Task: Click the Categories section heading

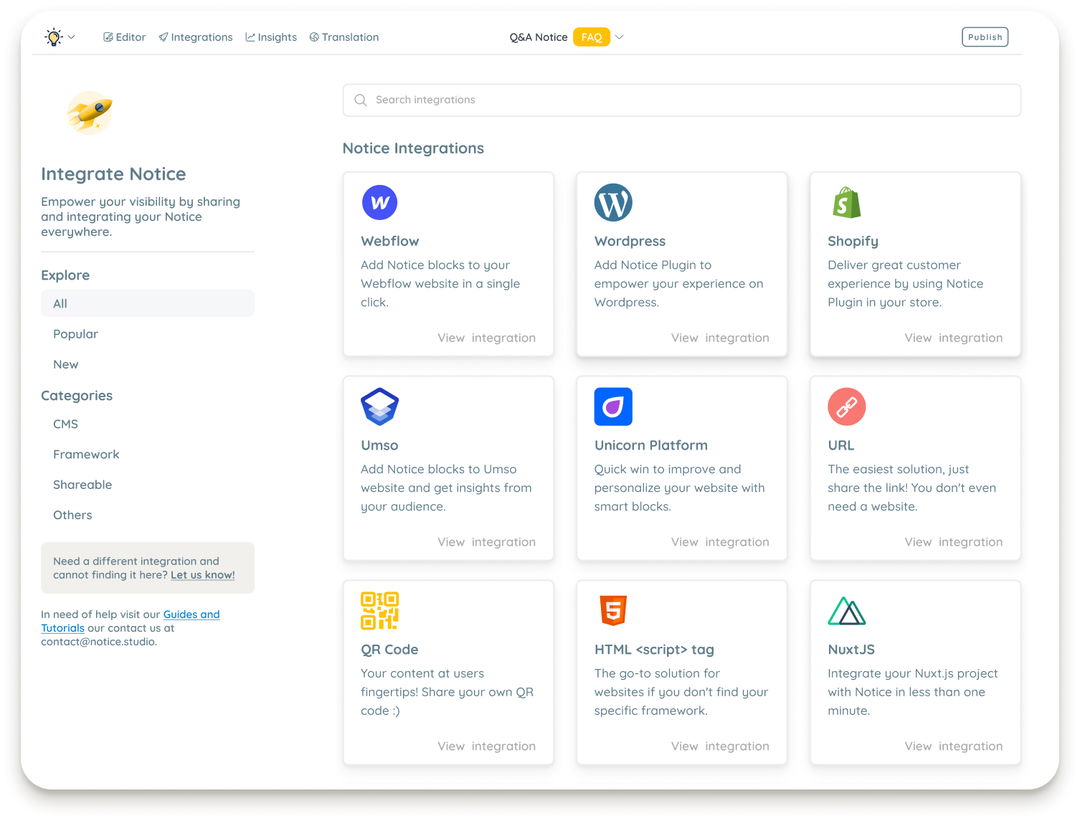Action: point(76,395)
